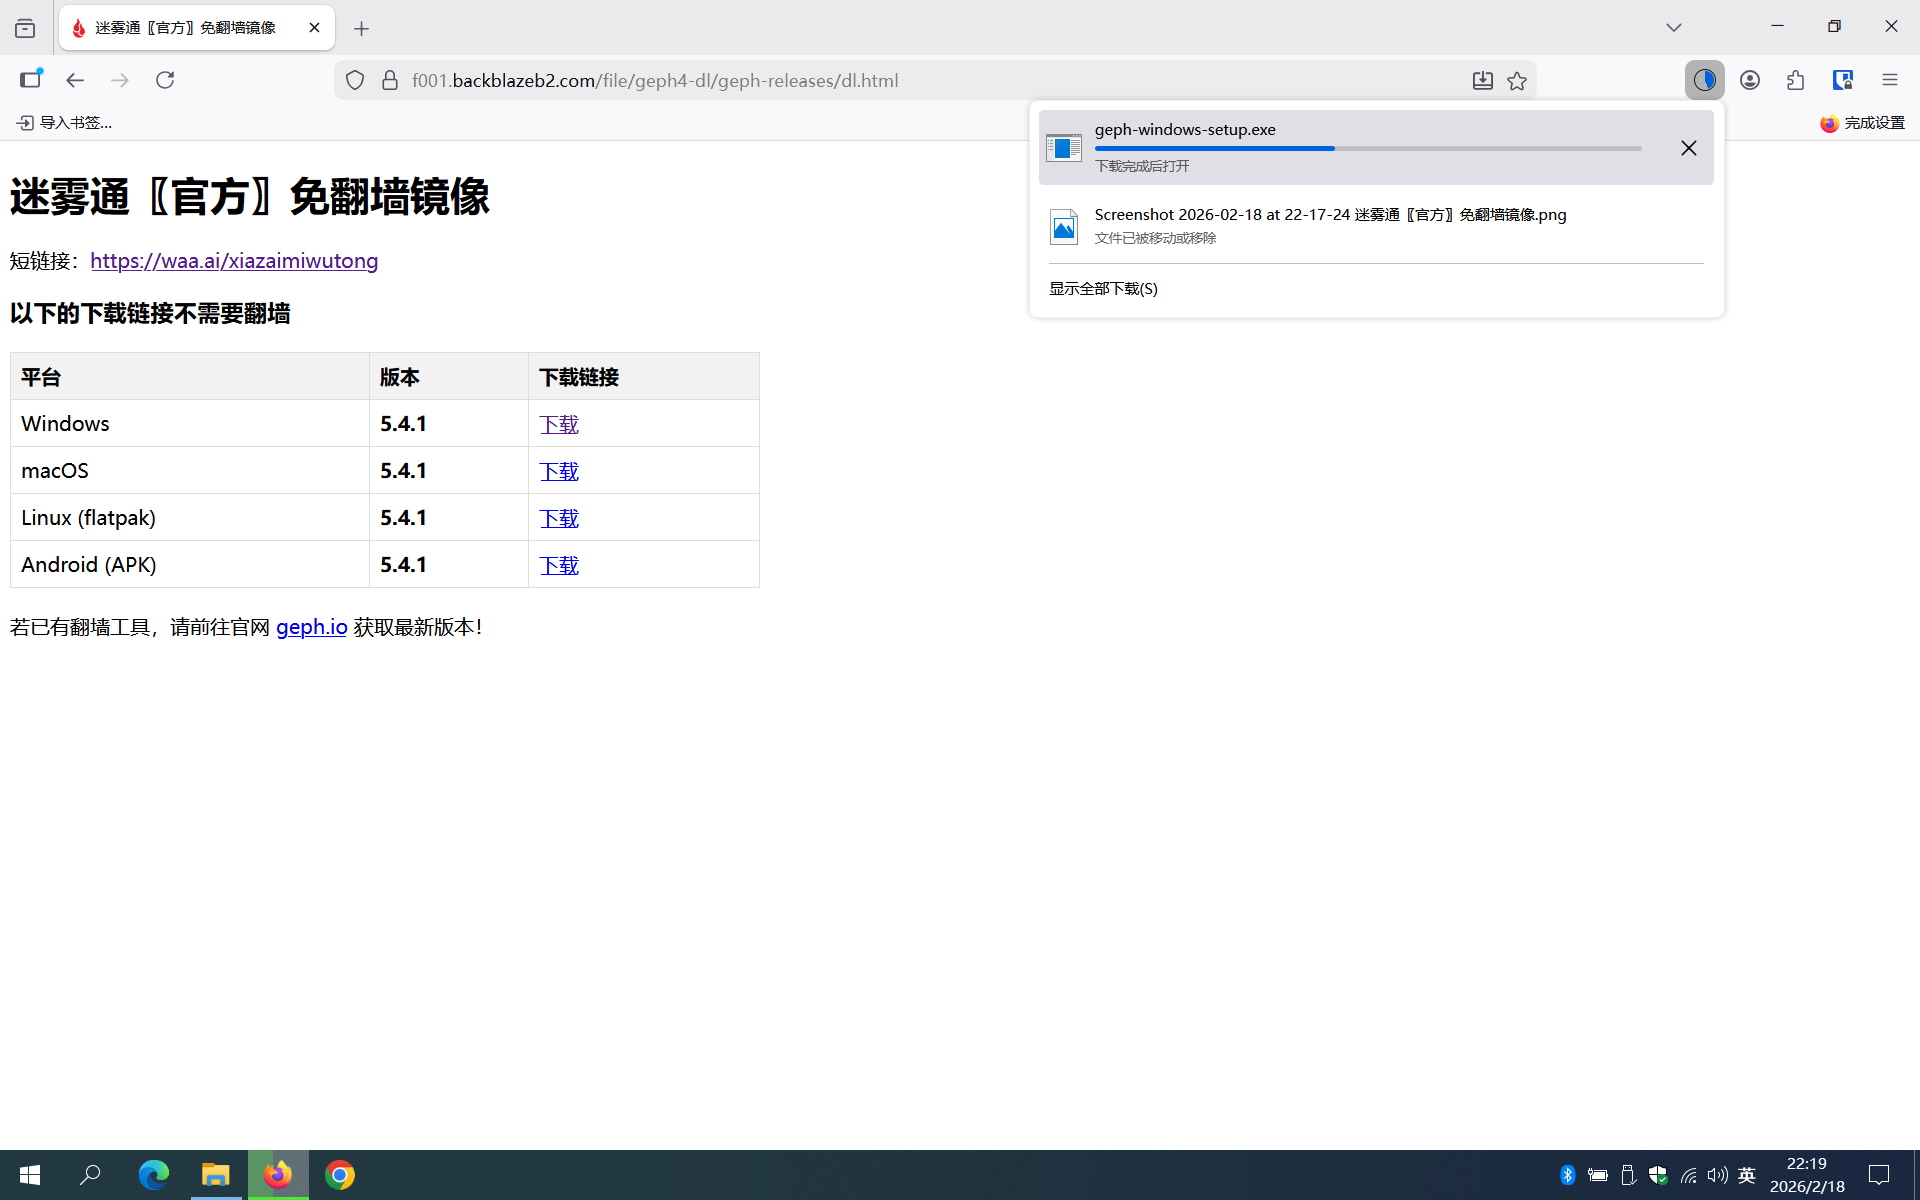The width and height of the screenshot is (1920, 1200).
Task: Reload the current page
Action: (165, 80)
